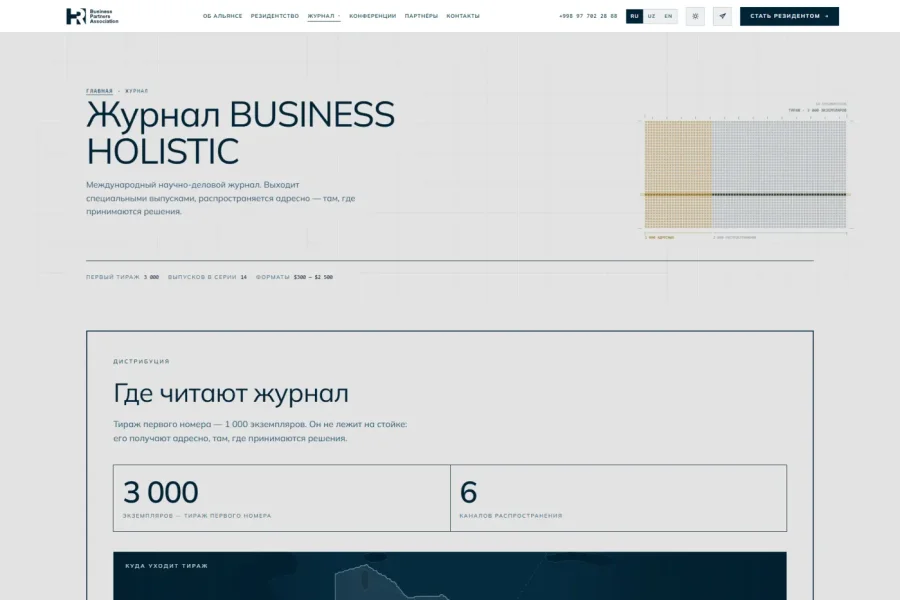Call phone number +998 97 702 28 88
Viewport: 900px width, 600px height.
tap(588, 16)
